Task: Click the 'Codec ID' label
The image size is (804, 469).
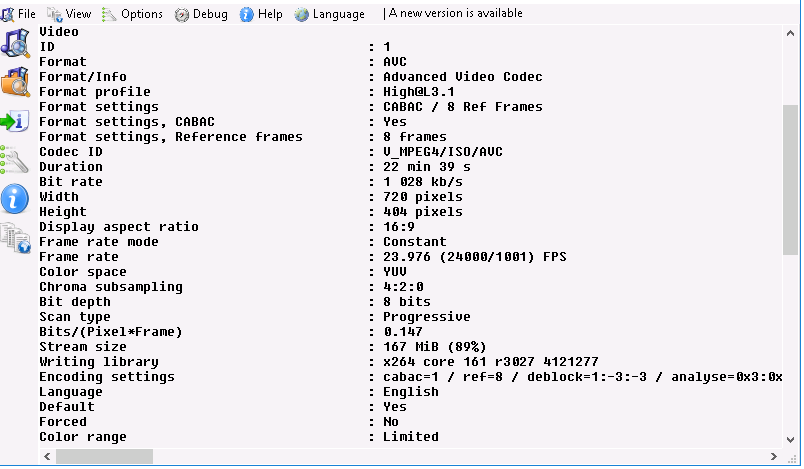Action: click(71, 152)
